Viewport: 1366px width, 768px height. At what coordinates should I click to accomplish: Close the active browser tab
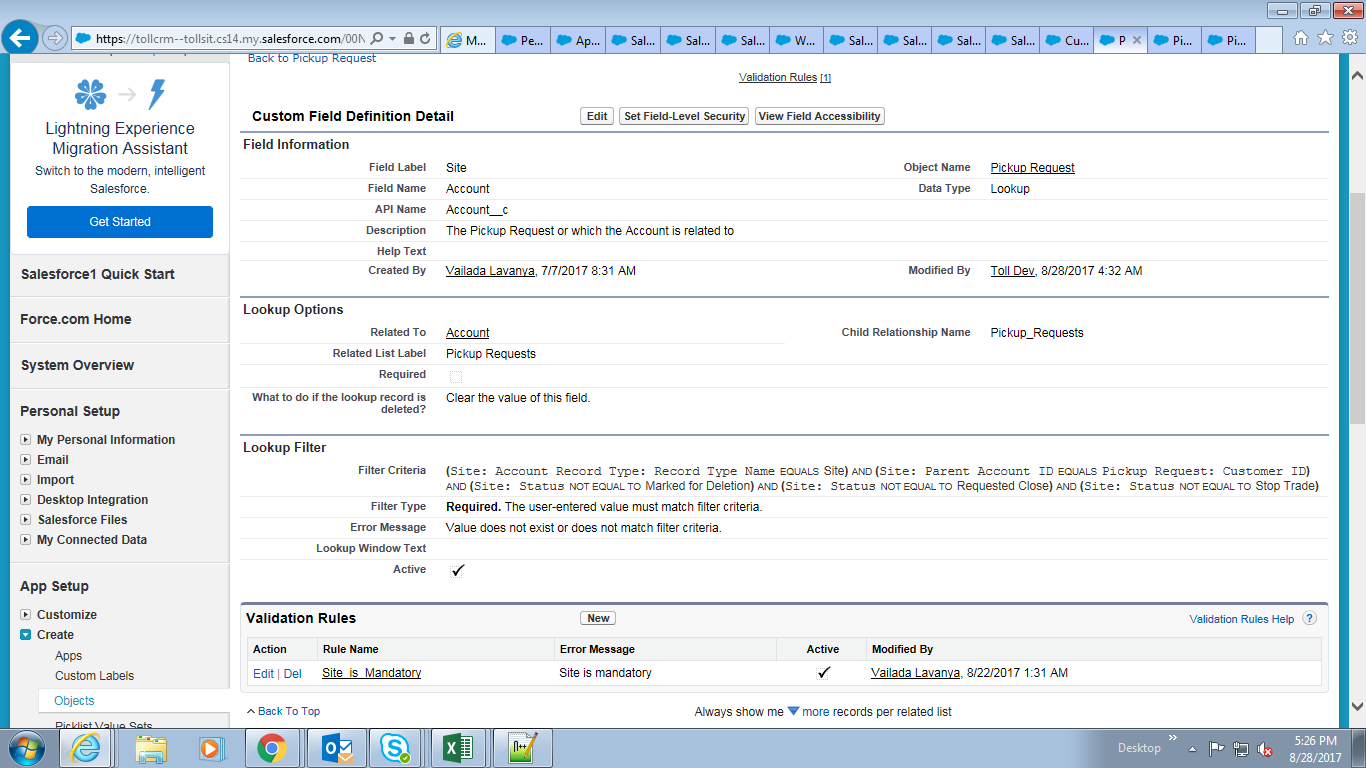(1136, 40)
